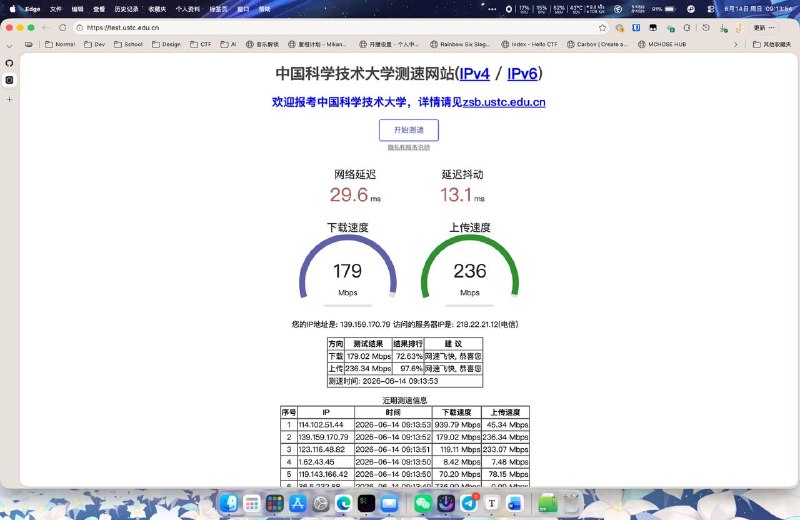Expand the Design bookmarks folder

(166, 44)
